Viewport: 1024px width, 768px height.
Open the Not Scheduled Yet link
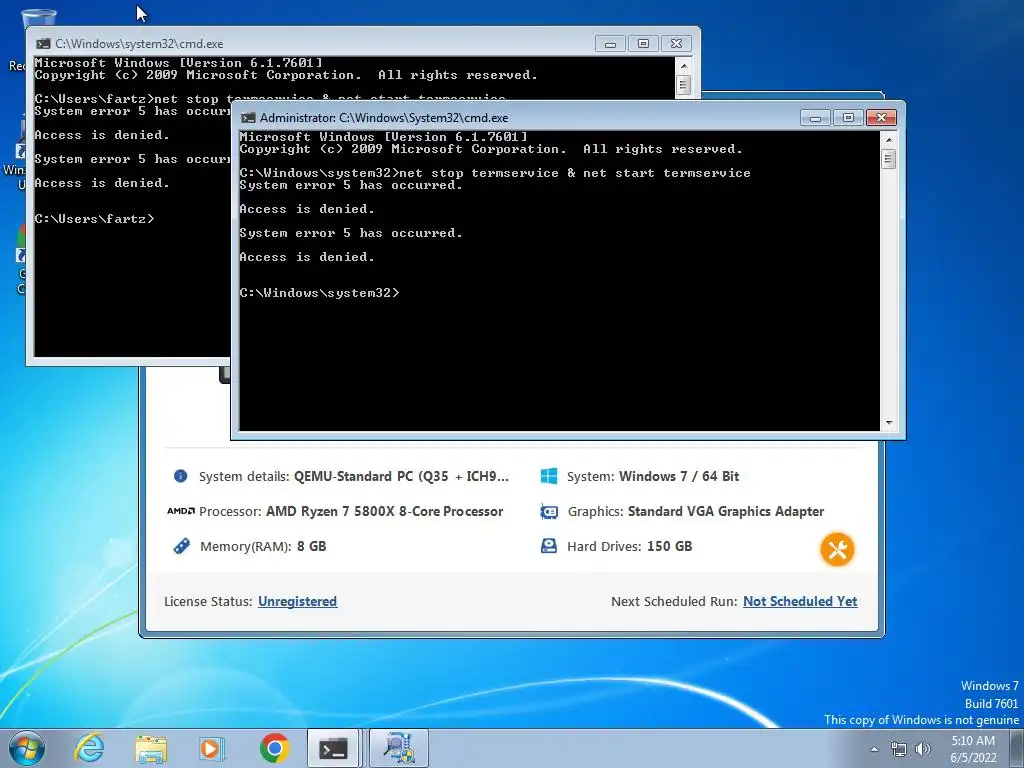coord(800,601)
